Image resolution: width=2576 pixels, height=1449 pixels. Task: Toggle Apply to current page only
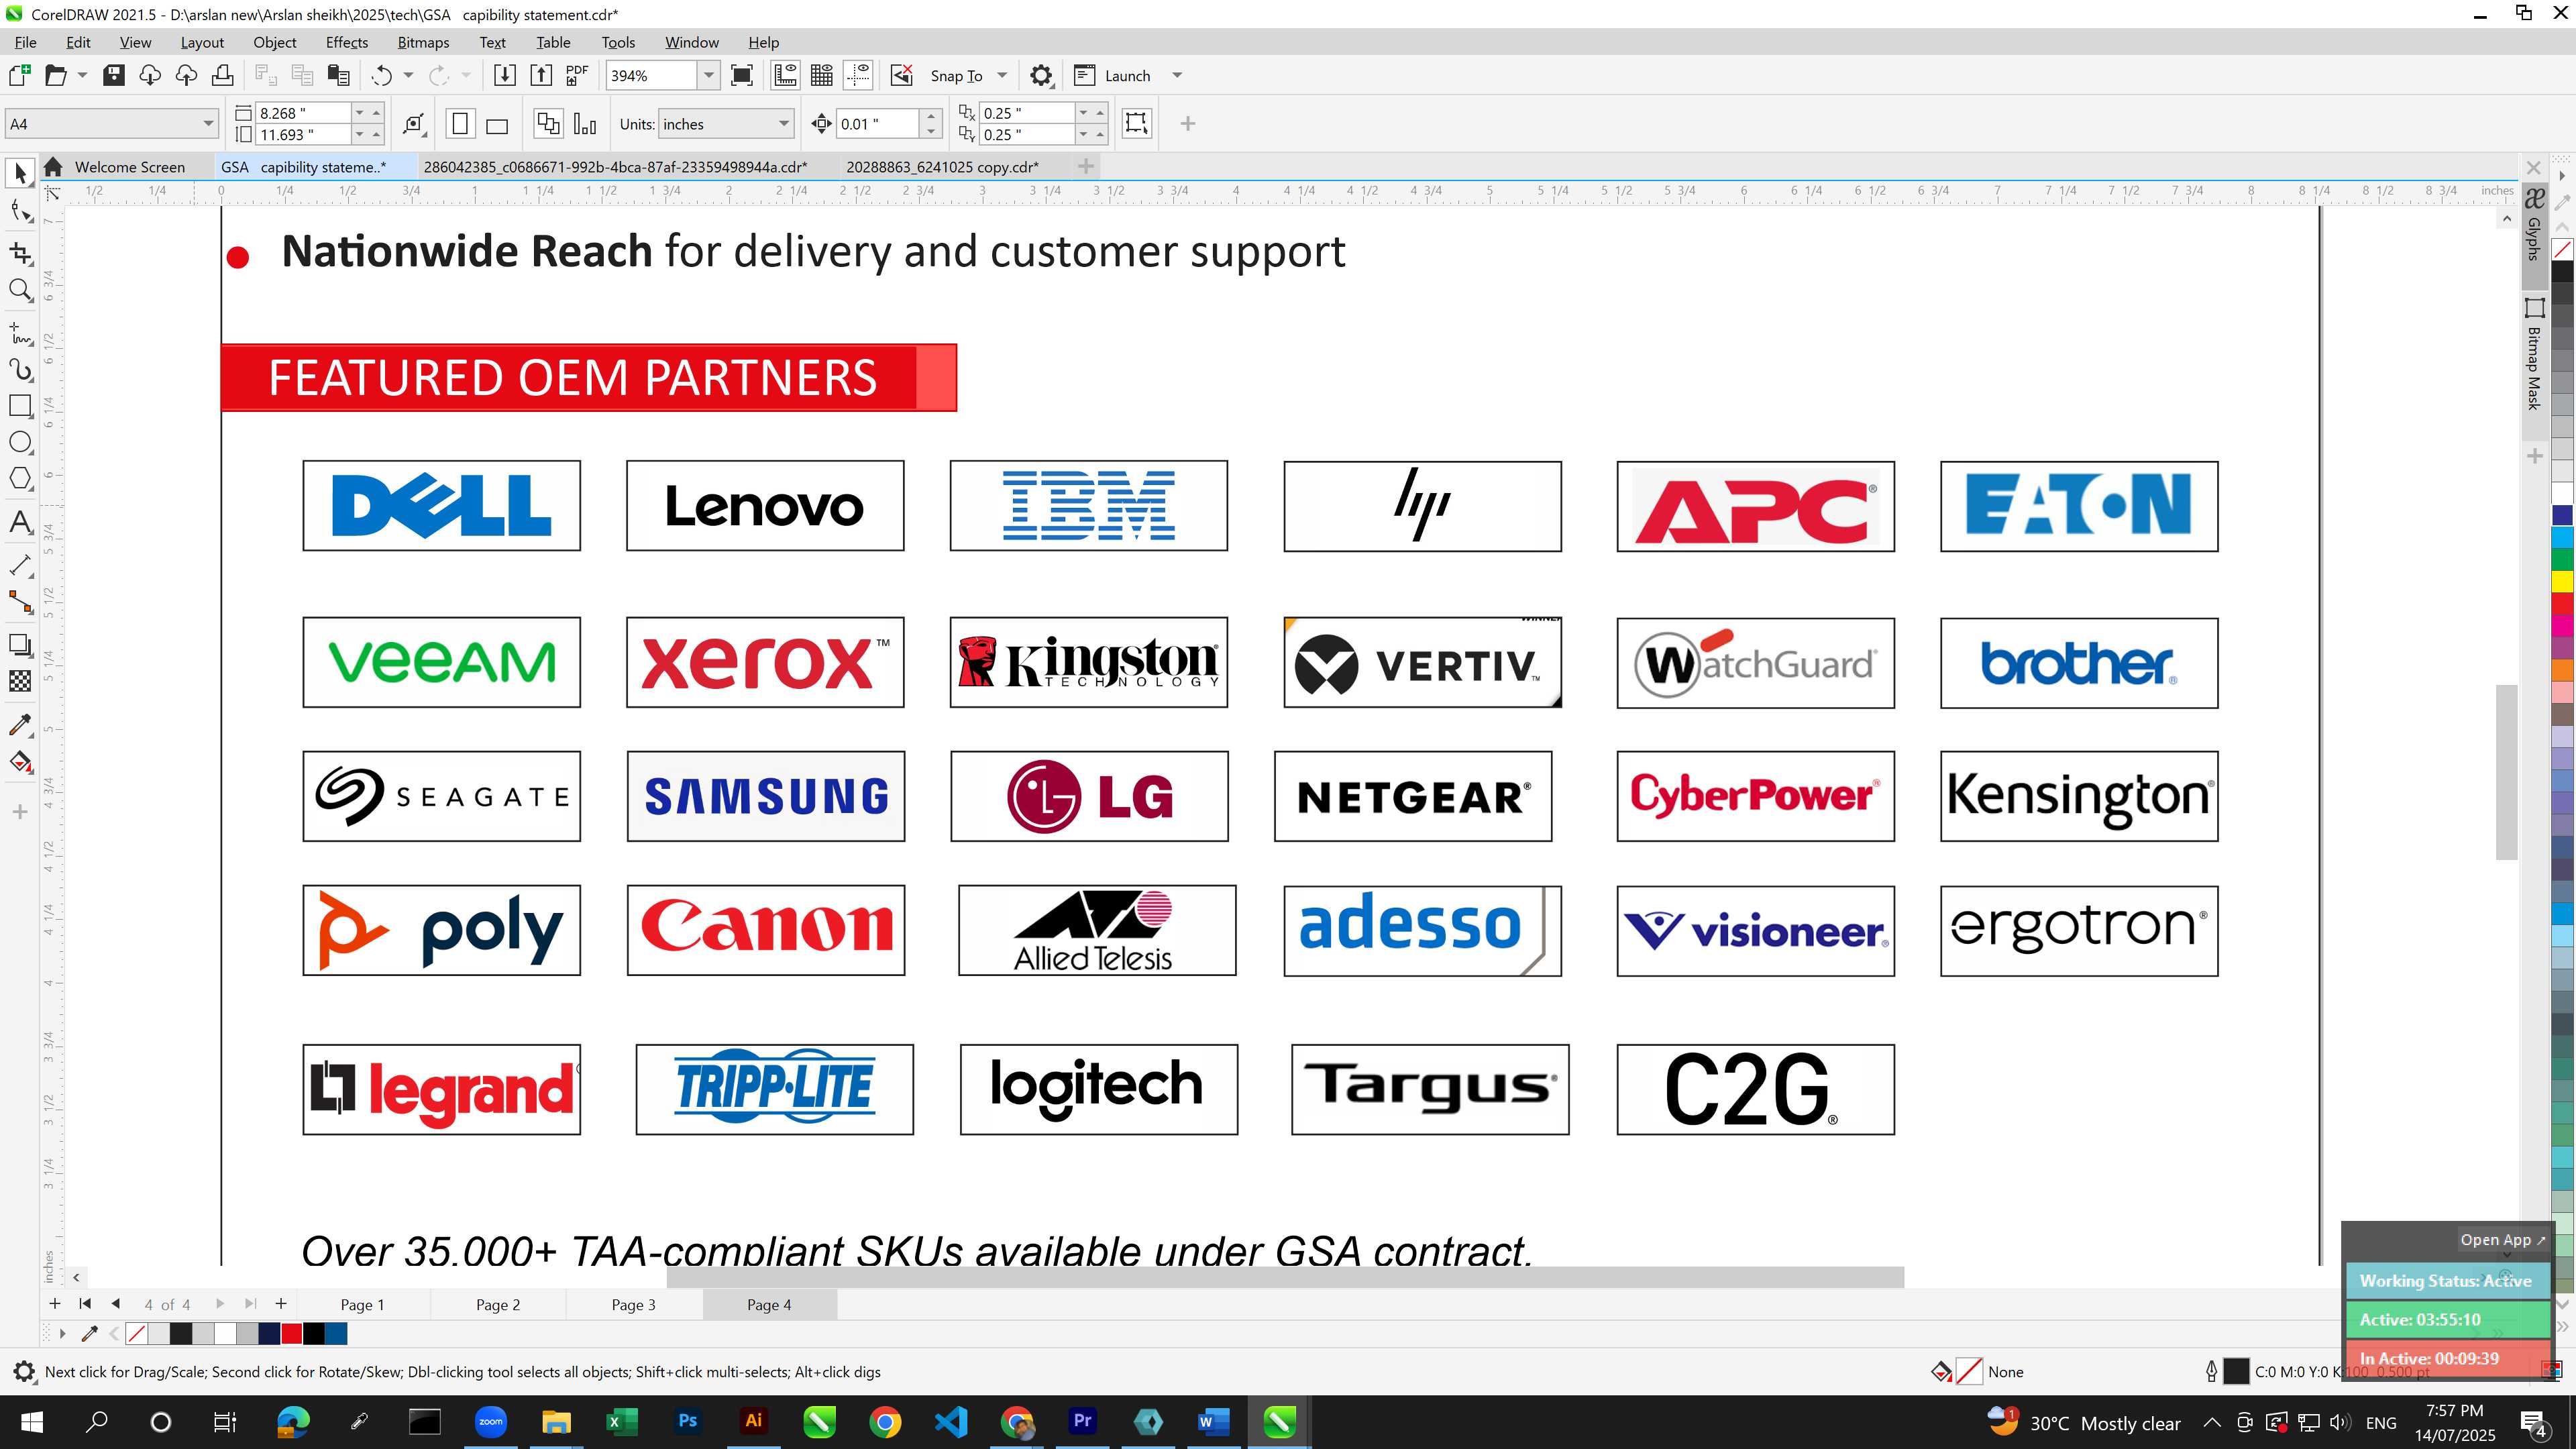(585, 124)
